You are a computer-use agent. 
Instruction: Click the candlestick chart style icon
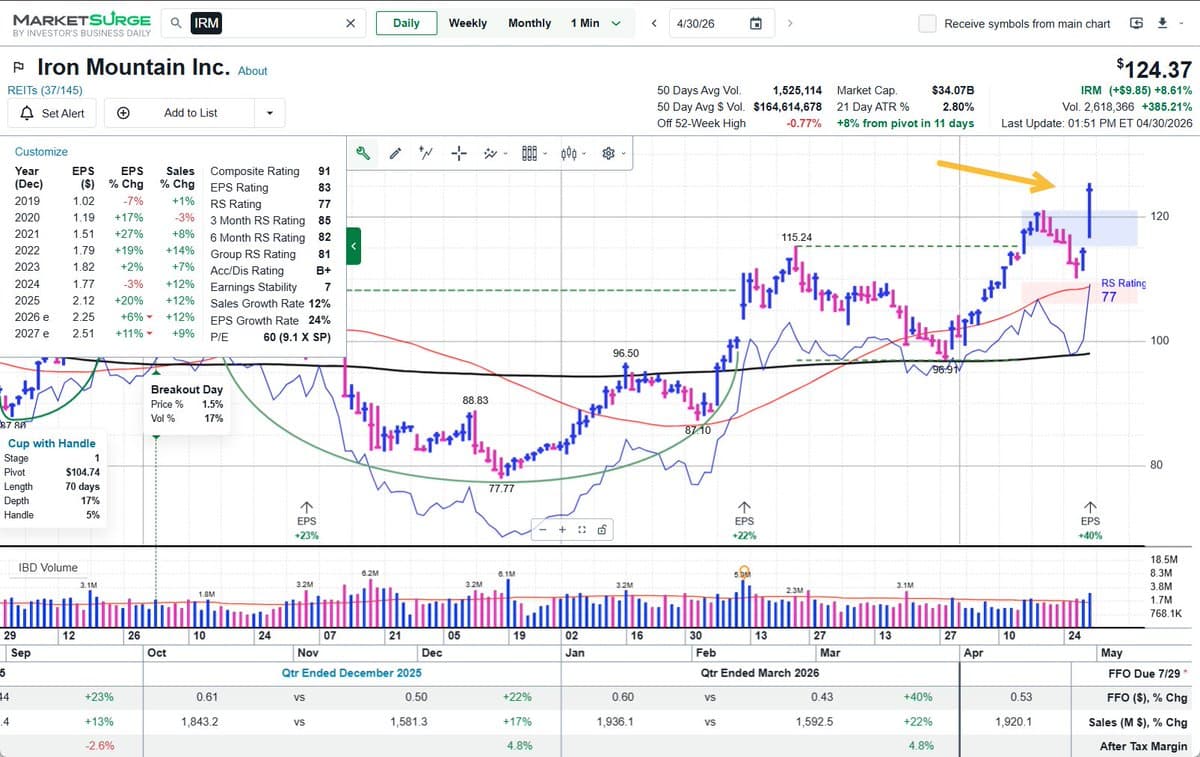569,153
